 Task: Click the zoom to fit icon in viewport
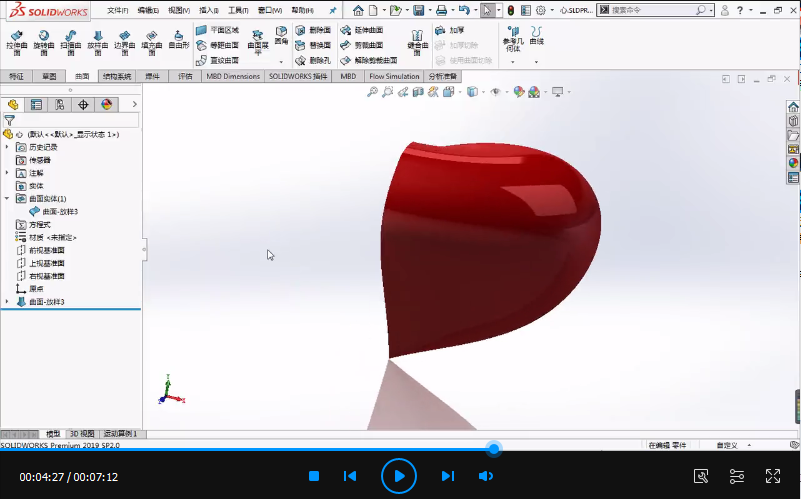pyautogui.click(x=372, y=92)
